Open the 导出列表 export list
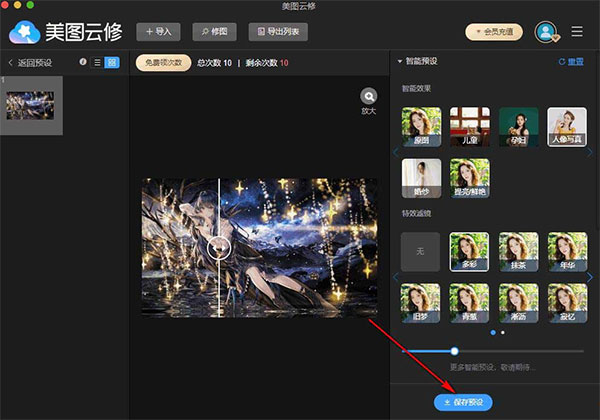This screenshot has width=600, height=420. 277,32
